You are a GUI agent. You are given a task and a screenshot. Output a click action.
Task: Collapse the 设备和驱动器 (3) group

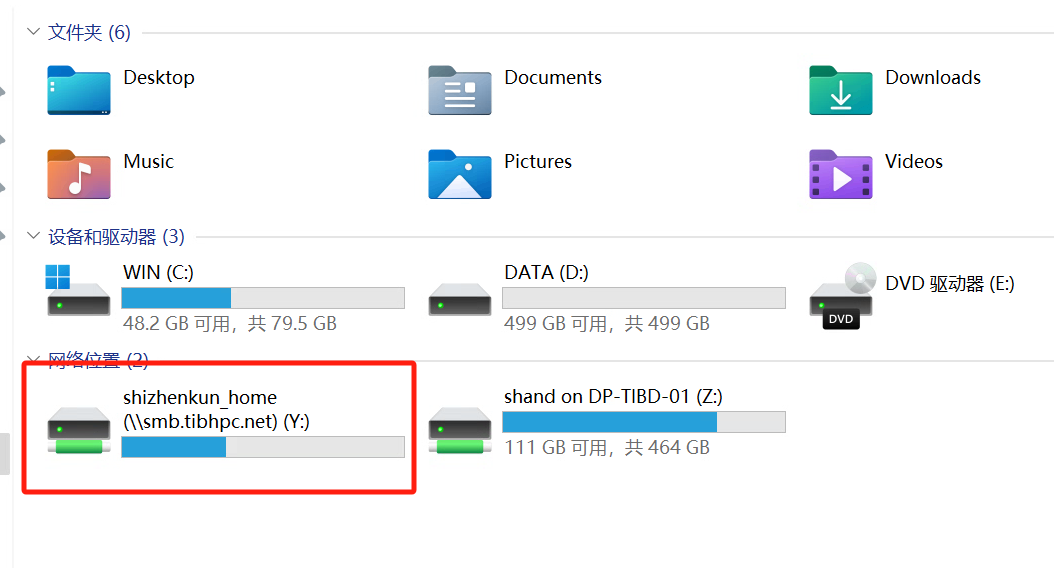click(x=33, y=236)
